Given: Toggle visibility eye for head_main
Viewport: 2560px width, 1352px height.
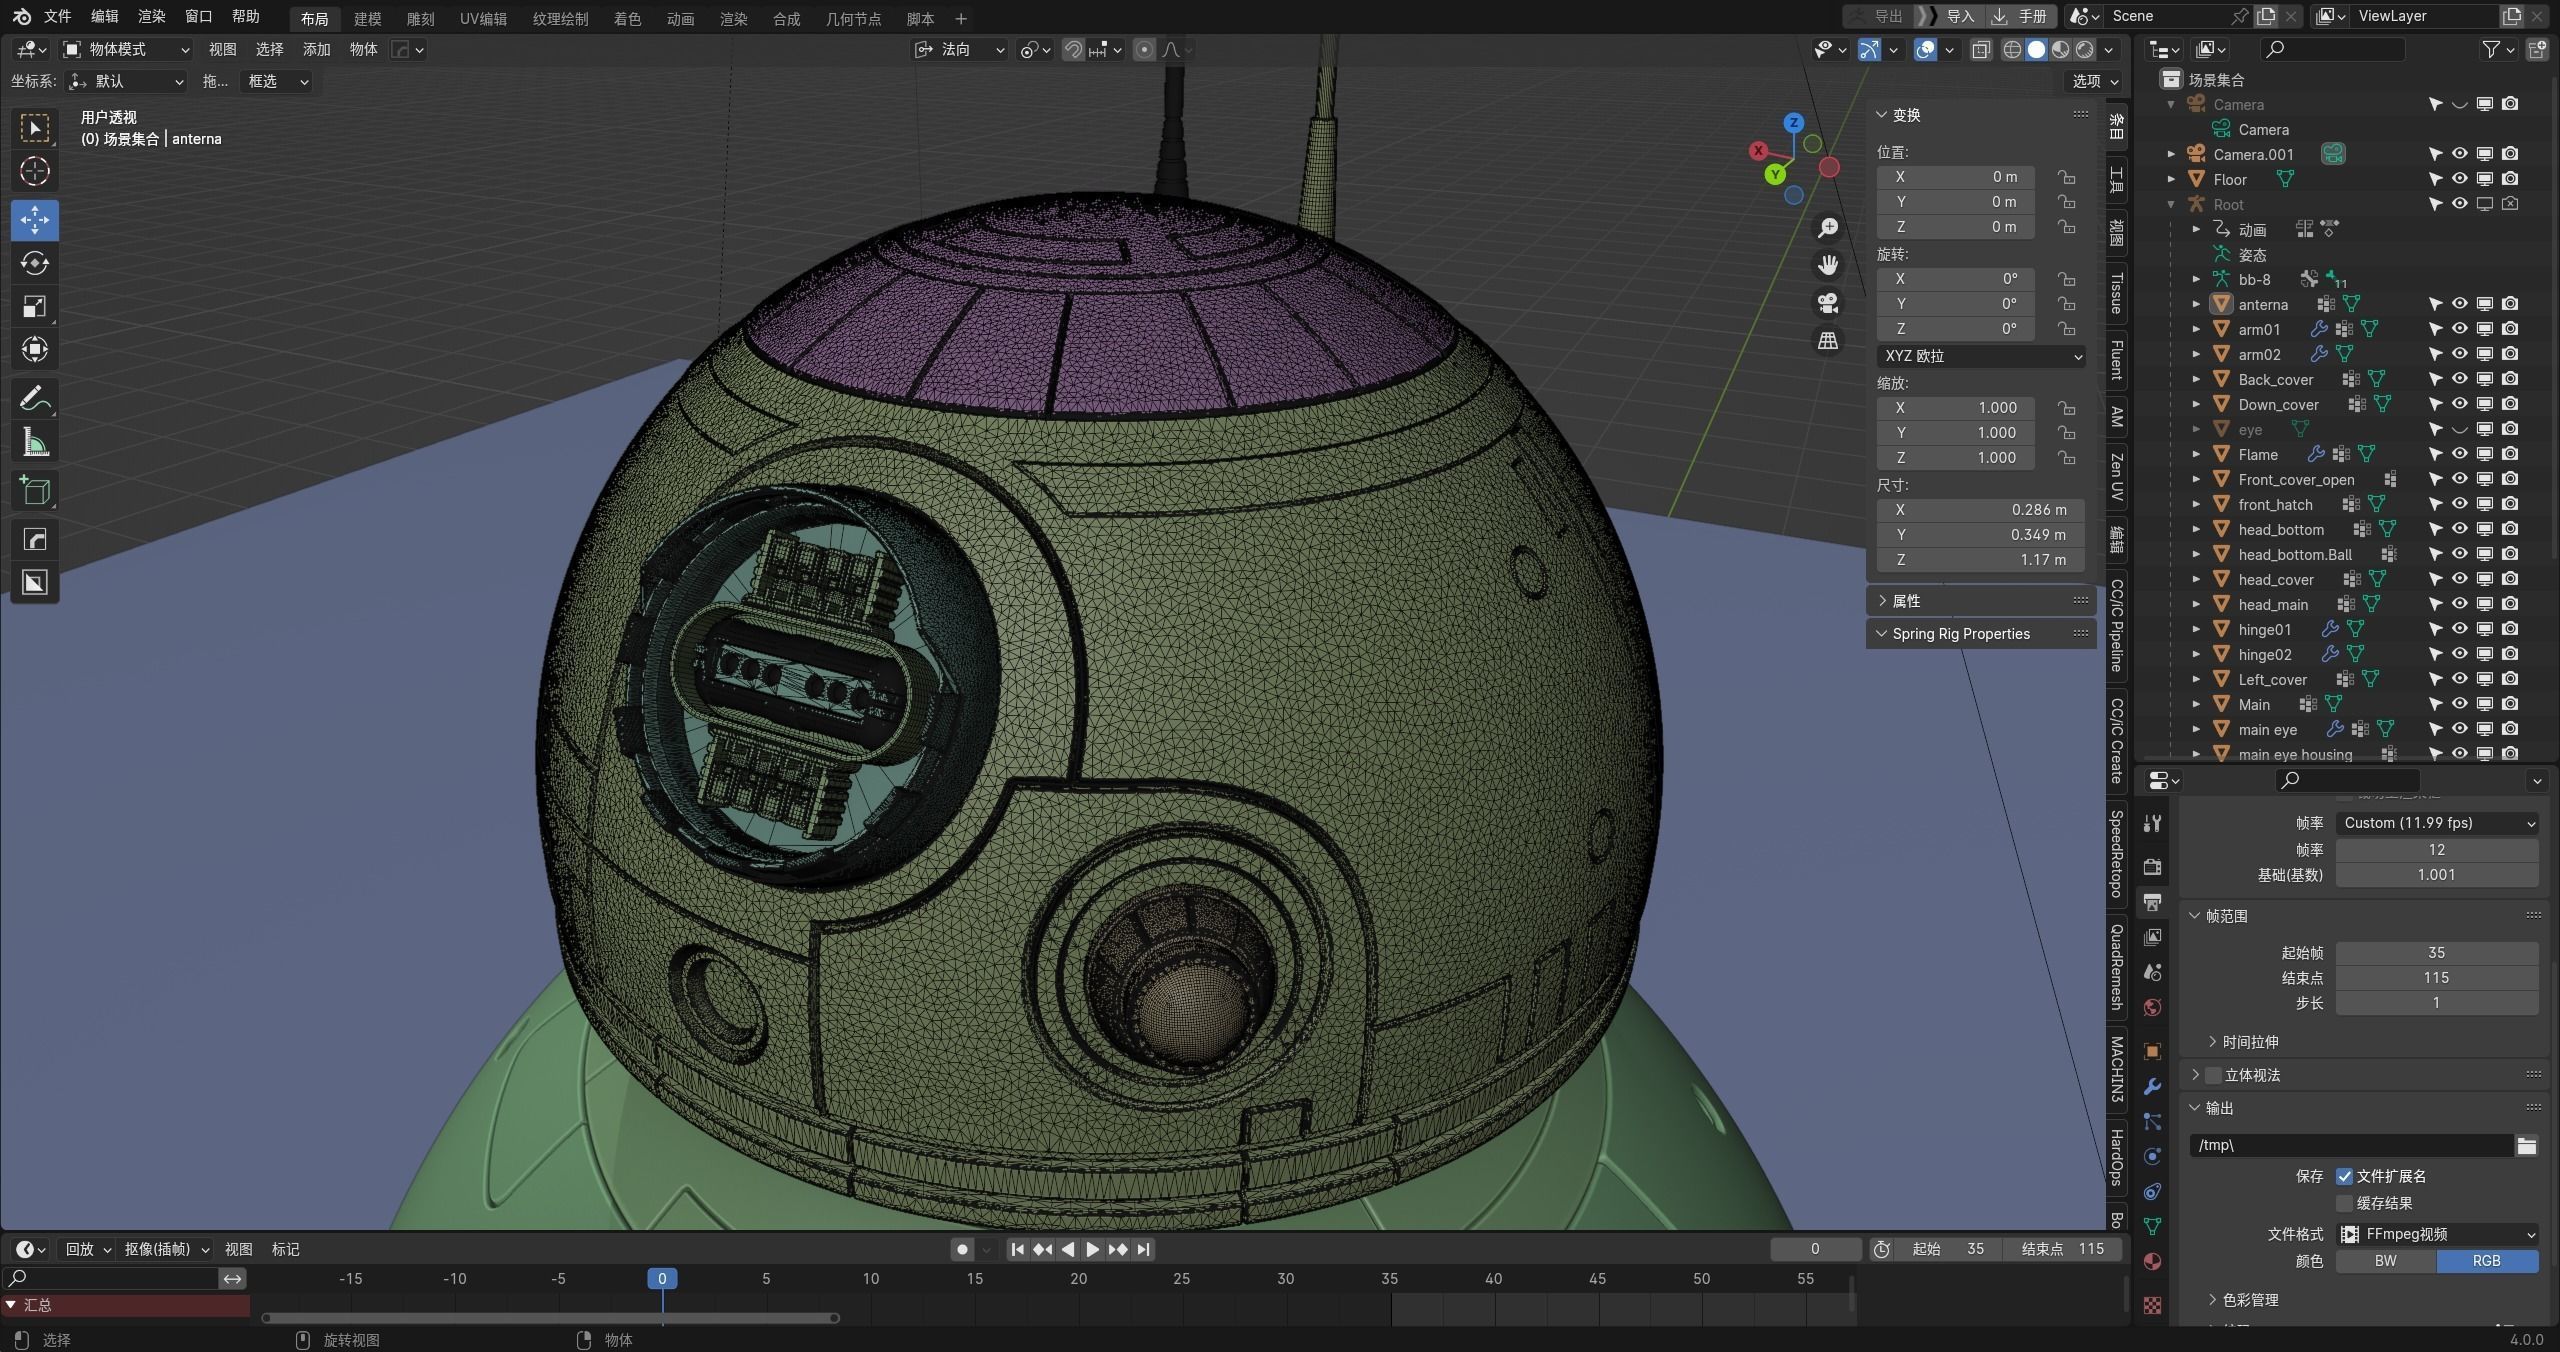Looking at the screenshot, I should tap(2459, 604).
